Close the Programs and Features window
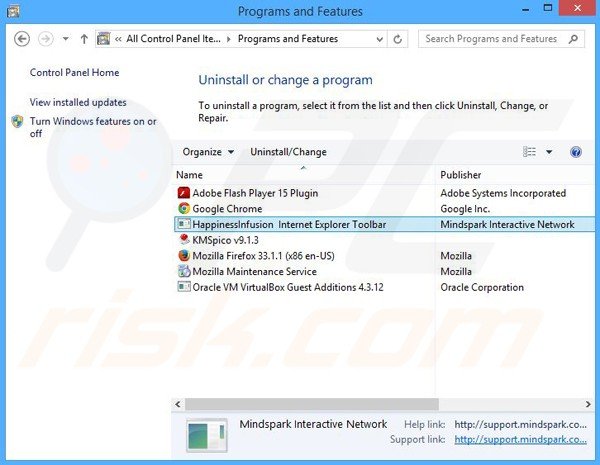Screen dimensions: 600x465 tap(578, 8)
